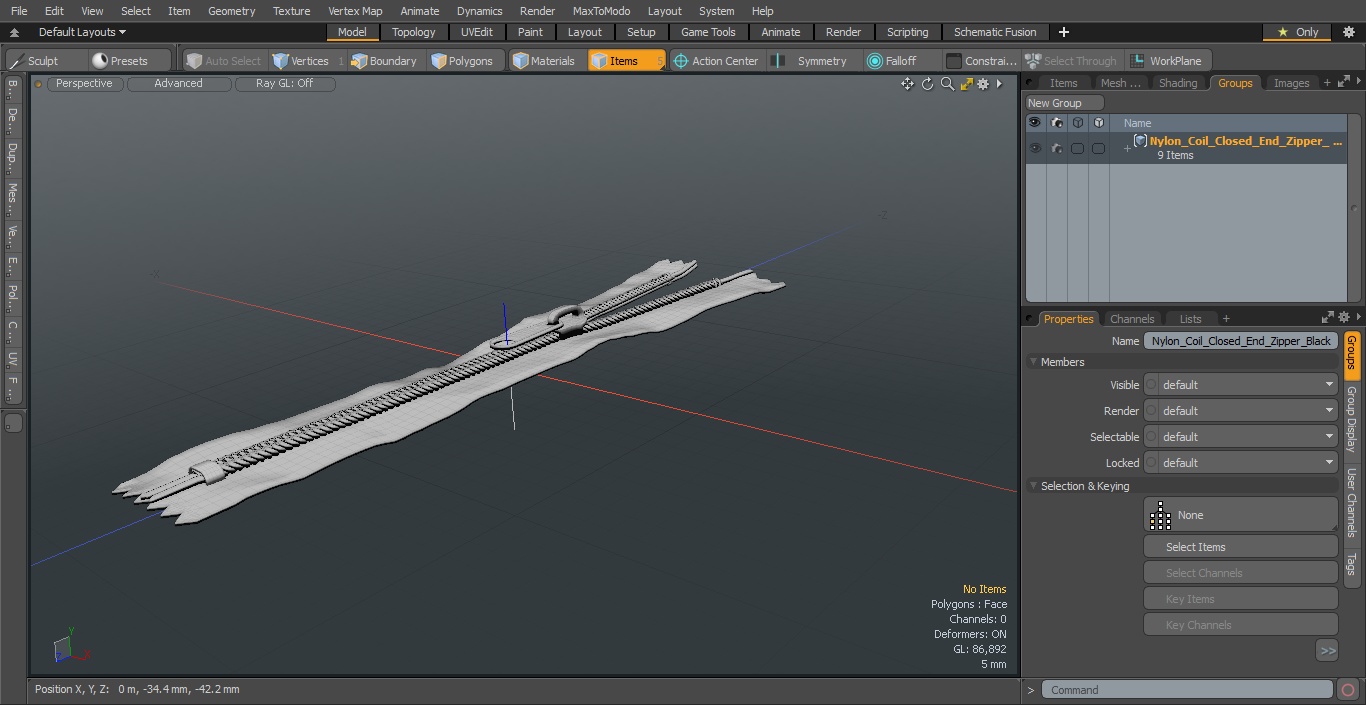Click the group Name input field
1366x705 pixels.
1241,341
